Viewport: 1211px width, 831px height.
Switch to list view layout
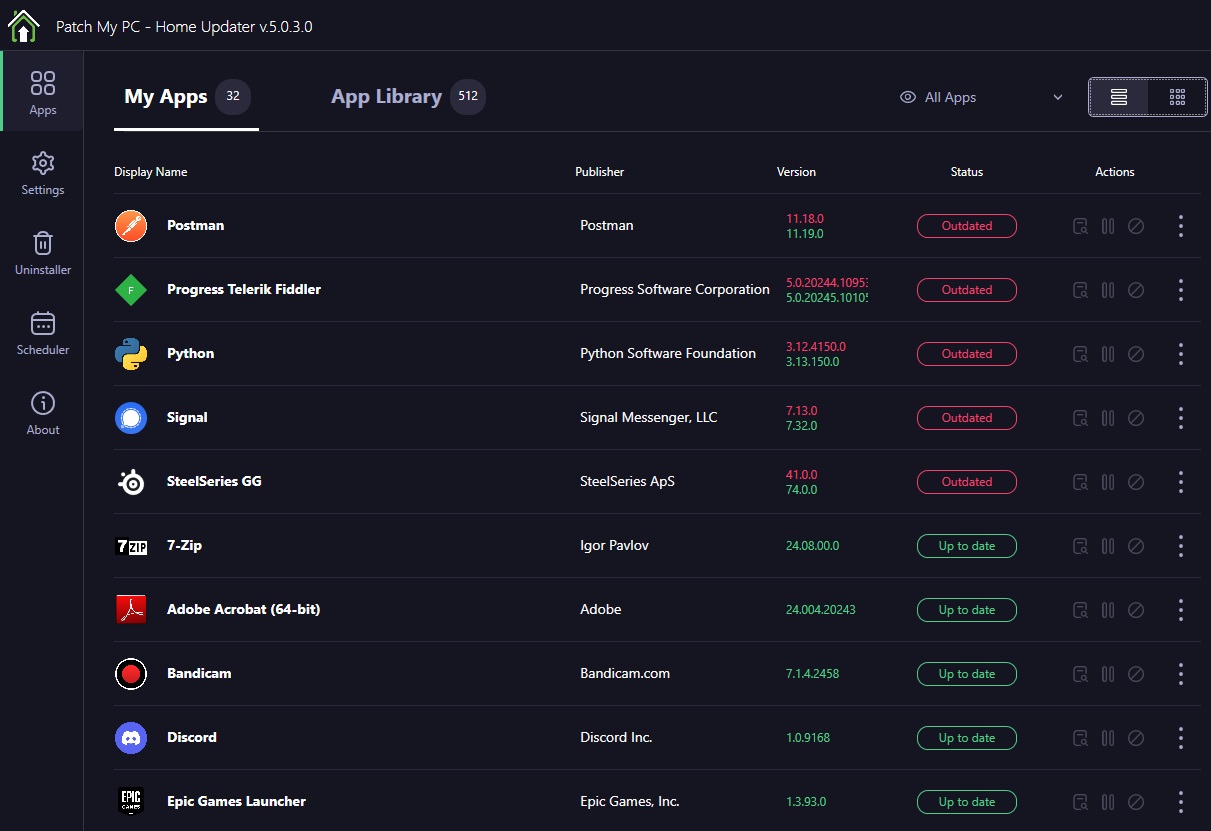coord(1119,97)
